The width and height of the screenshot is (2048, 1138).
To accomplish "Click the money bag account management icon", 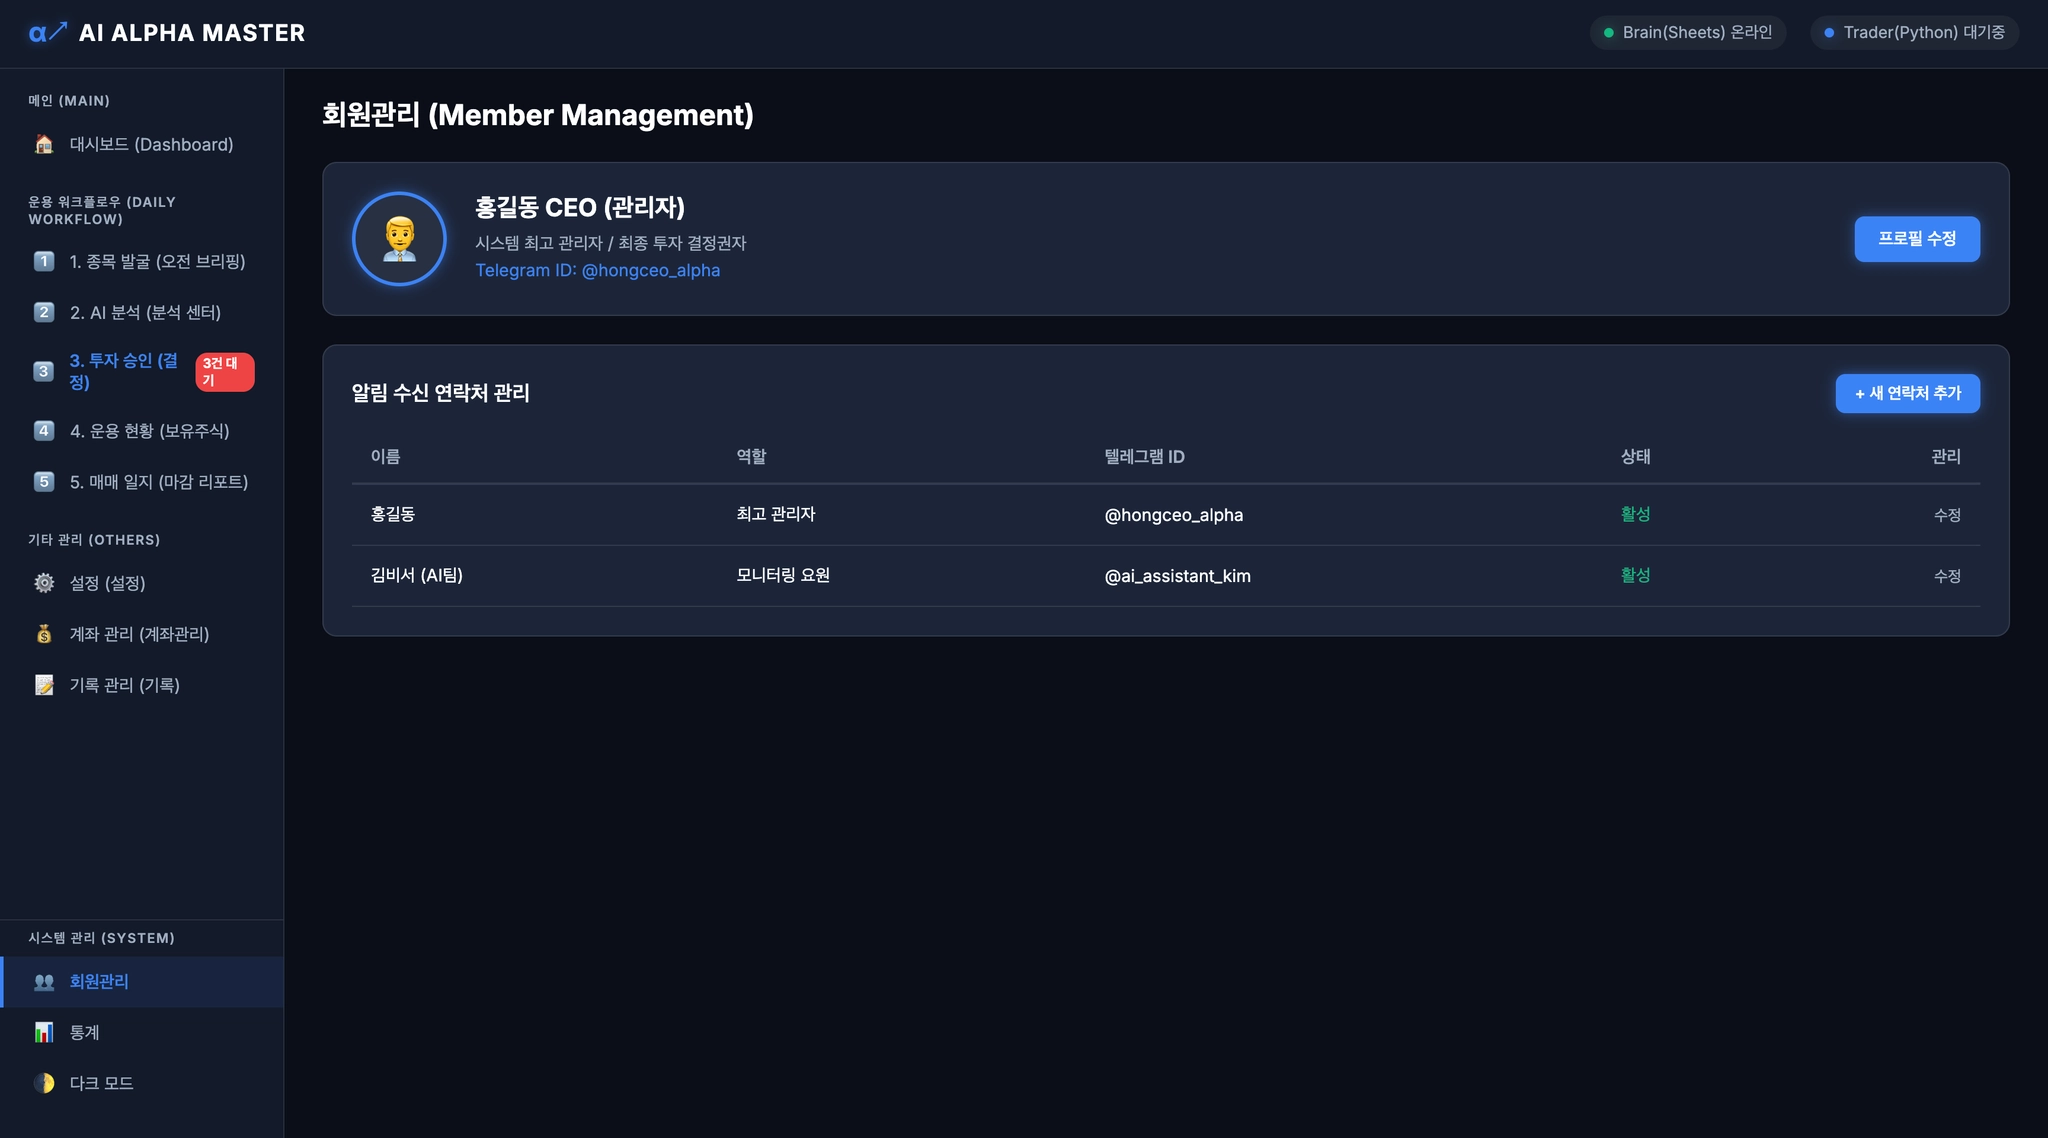I will point(44,634).
